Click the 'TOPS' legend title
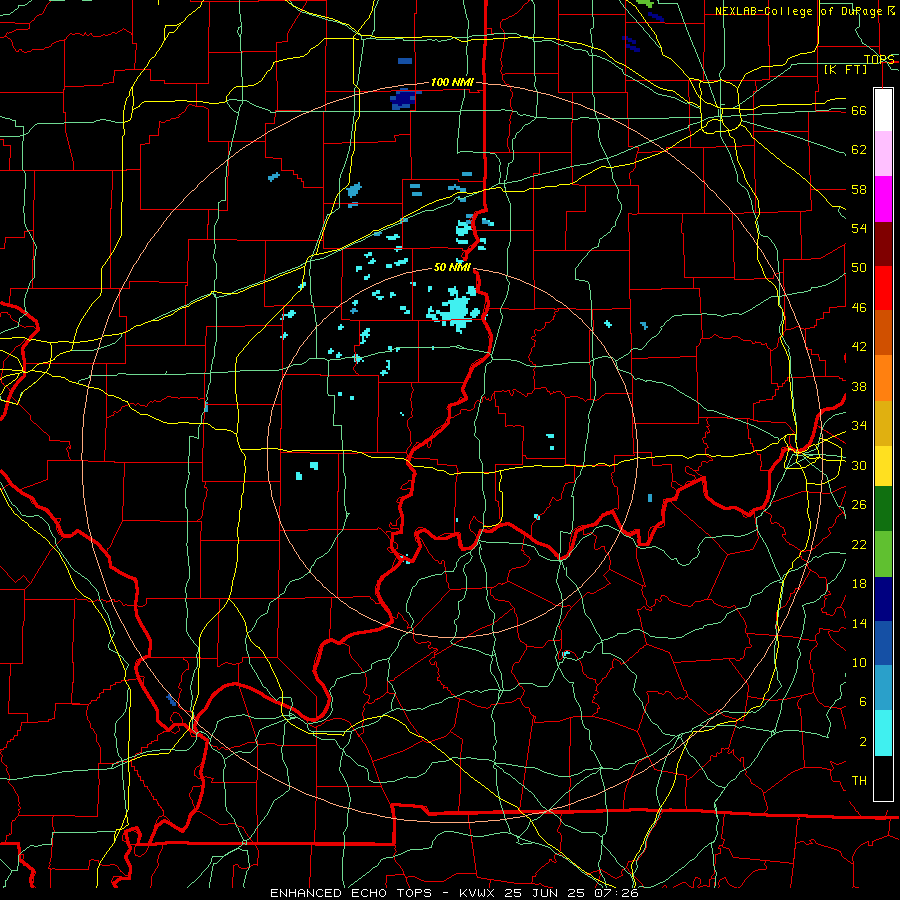This screenshot has width=900, height=900. [879, 59]
